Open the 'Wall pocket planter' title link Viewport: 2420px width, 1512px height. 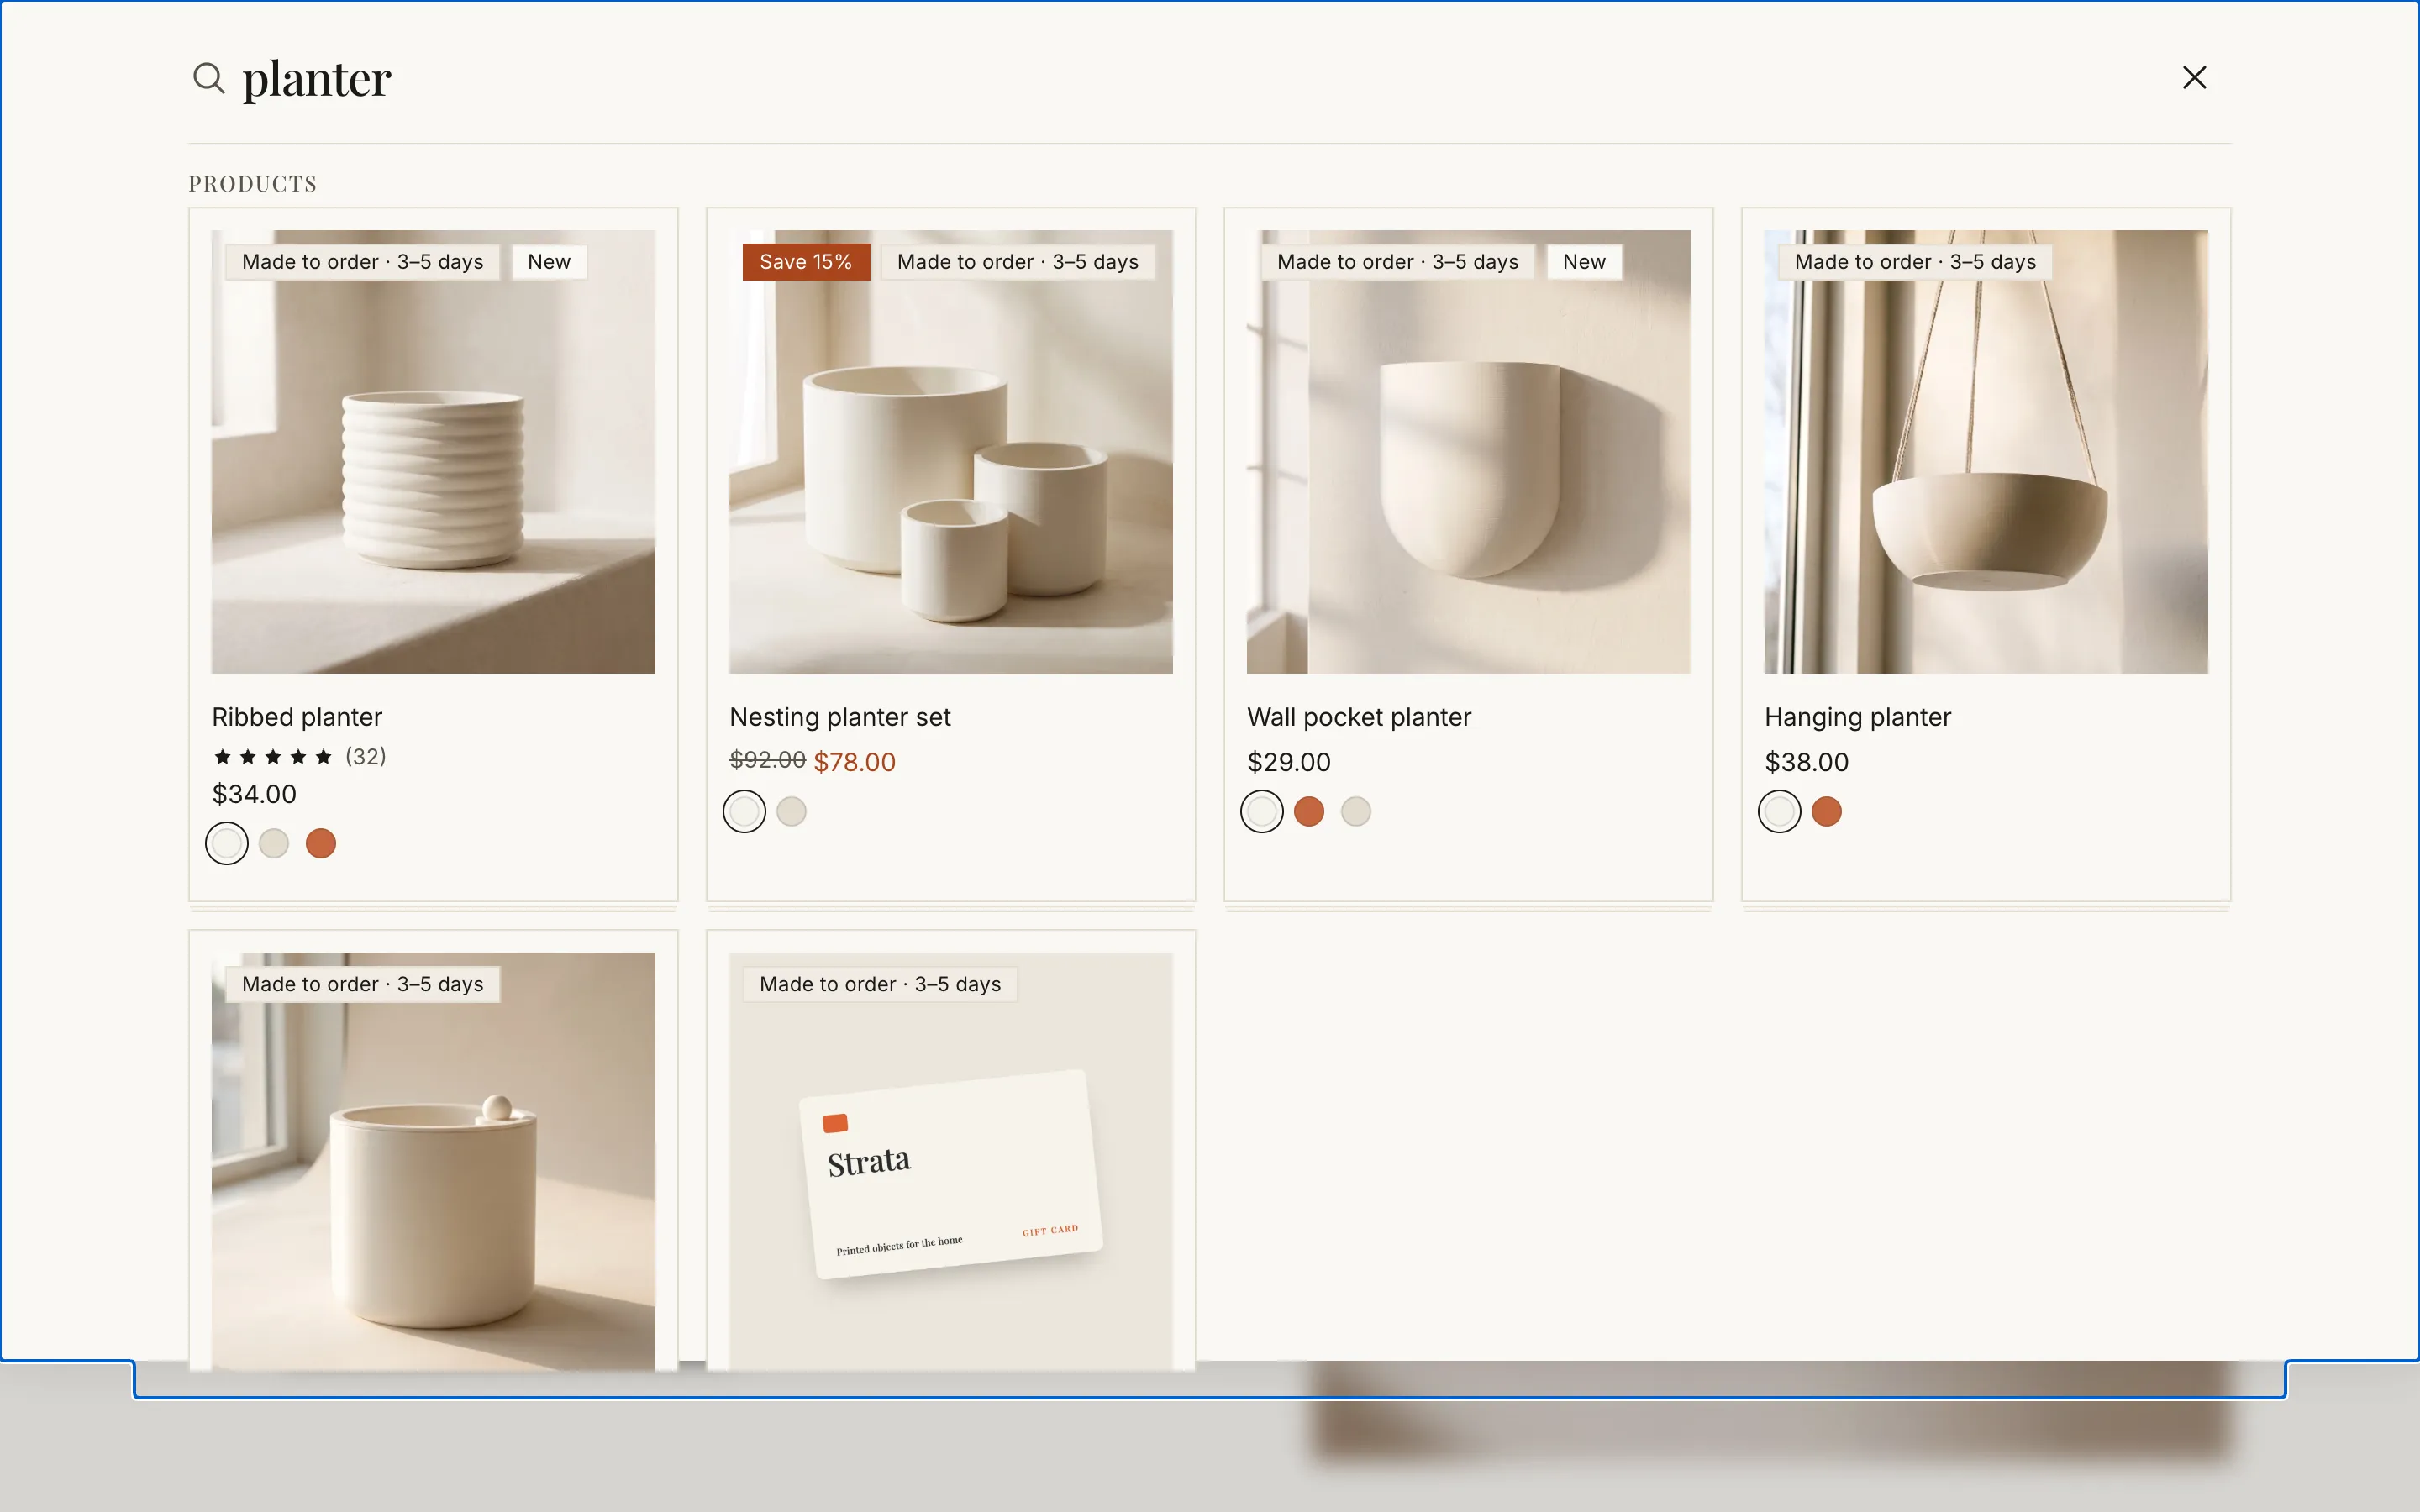[1359, 717]
